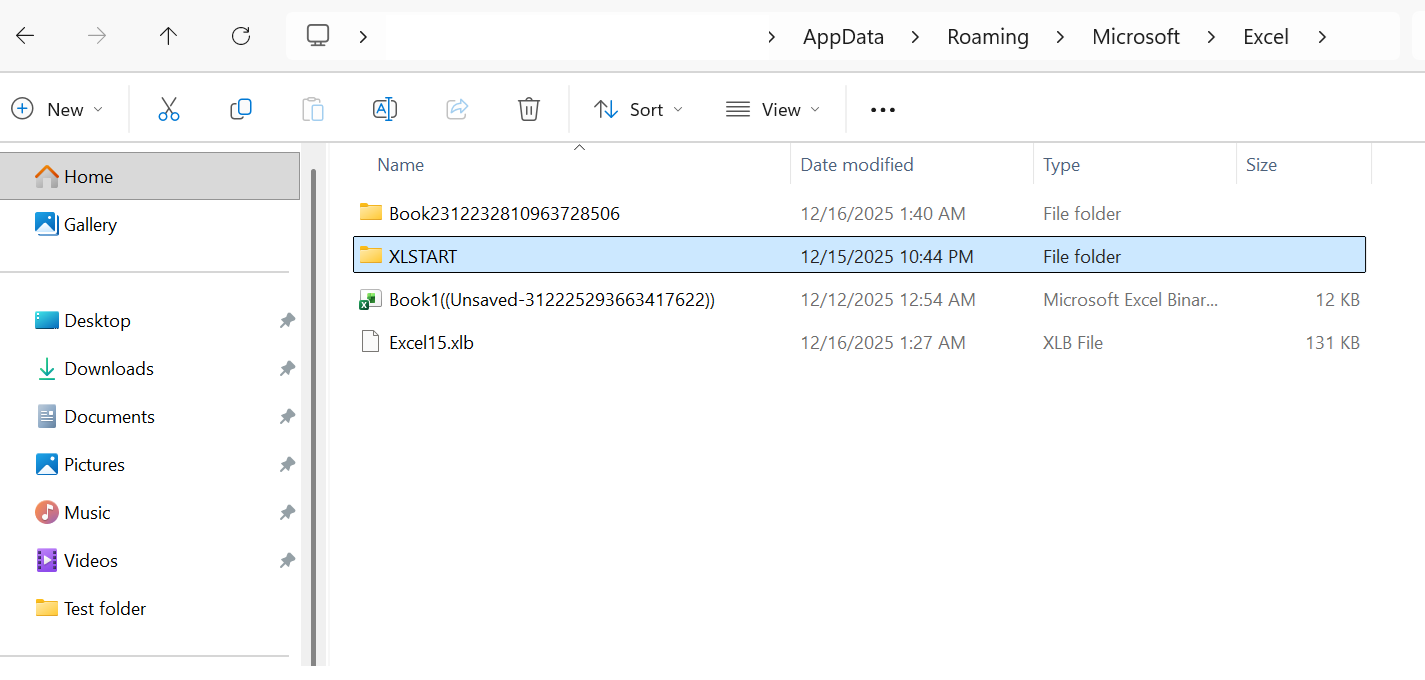Expand chevron after AppData breadcrumb
This screenshot has width=1425, height=680.
pyautogui.click(x=915, y=37)
